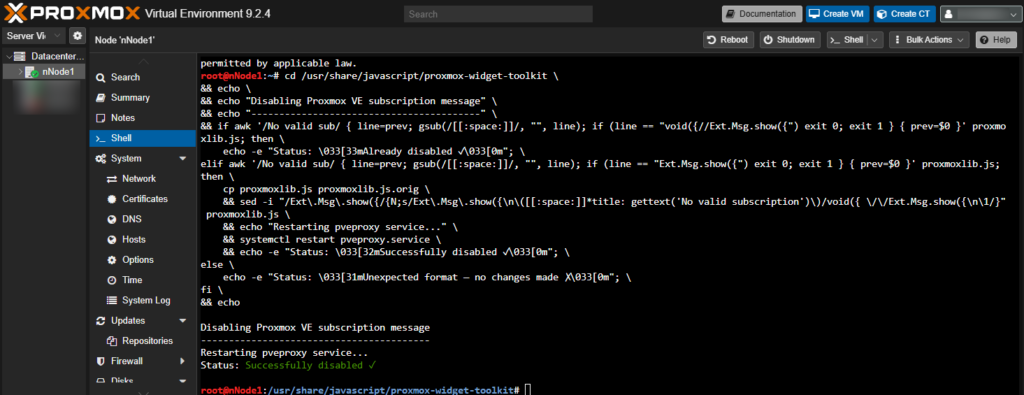This screenshot has height=395, width=1024.
Task: Select the Datacenter tree item
Action: (x=44, y=56)
